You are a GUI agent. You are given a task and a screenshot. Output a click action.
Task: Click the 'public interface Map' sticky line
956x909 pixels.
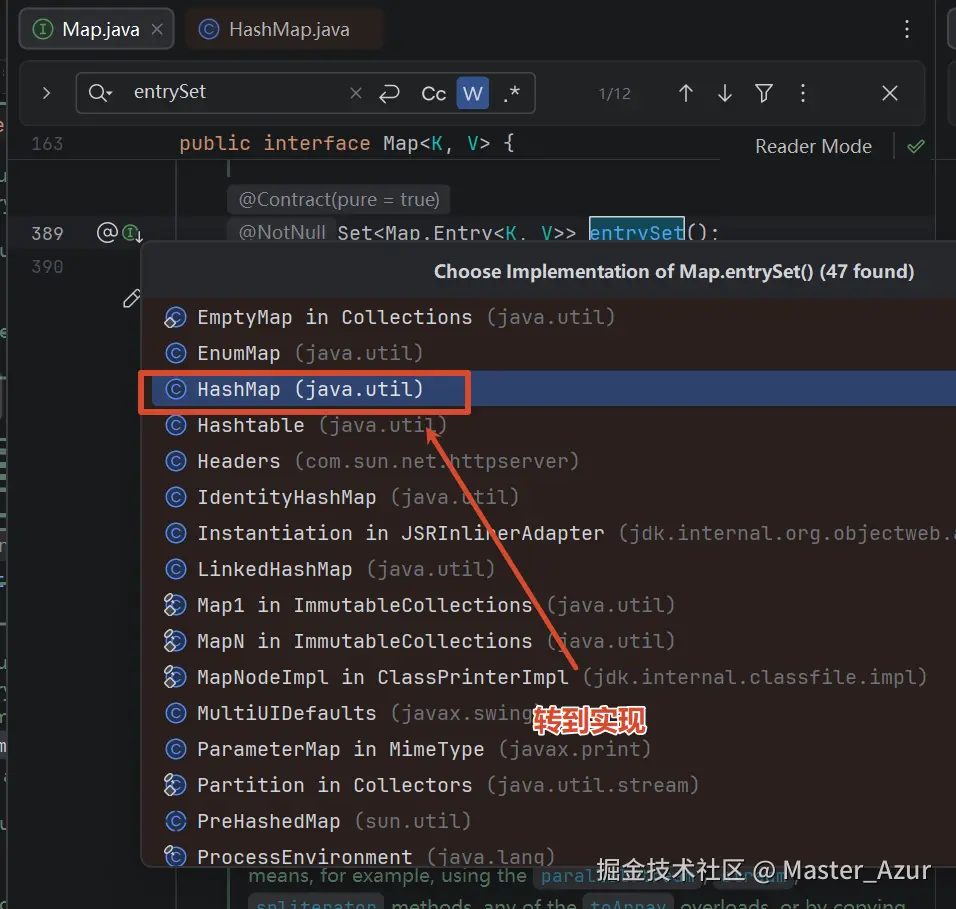(347, 143)
